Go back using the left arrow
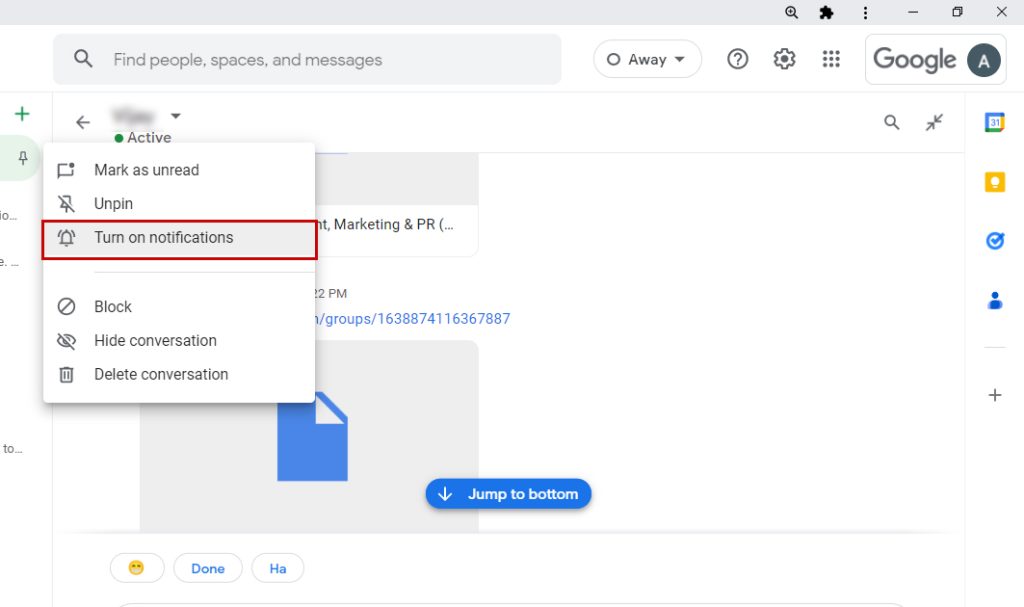 [83, 123]
